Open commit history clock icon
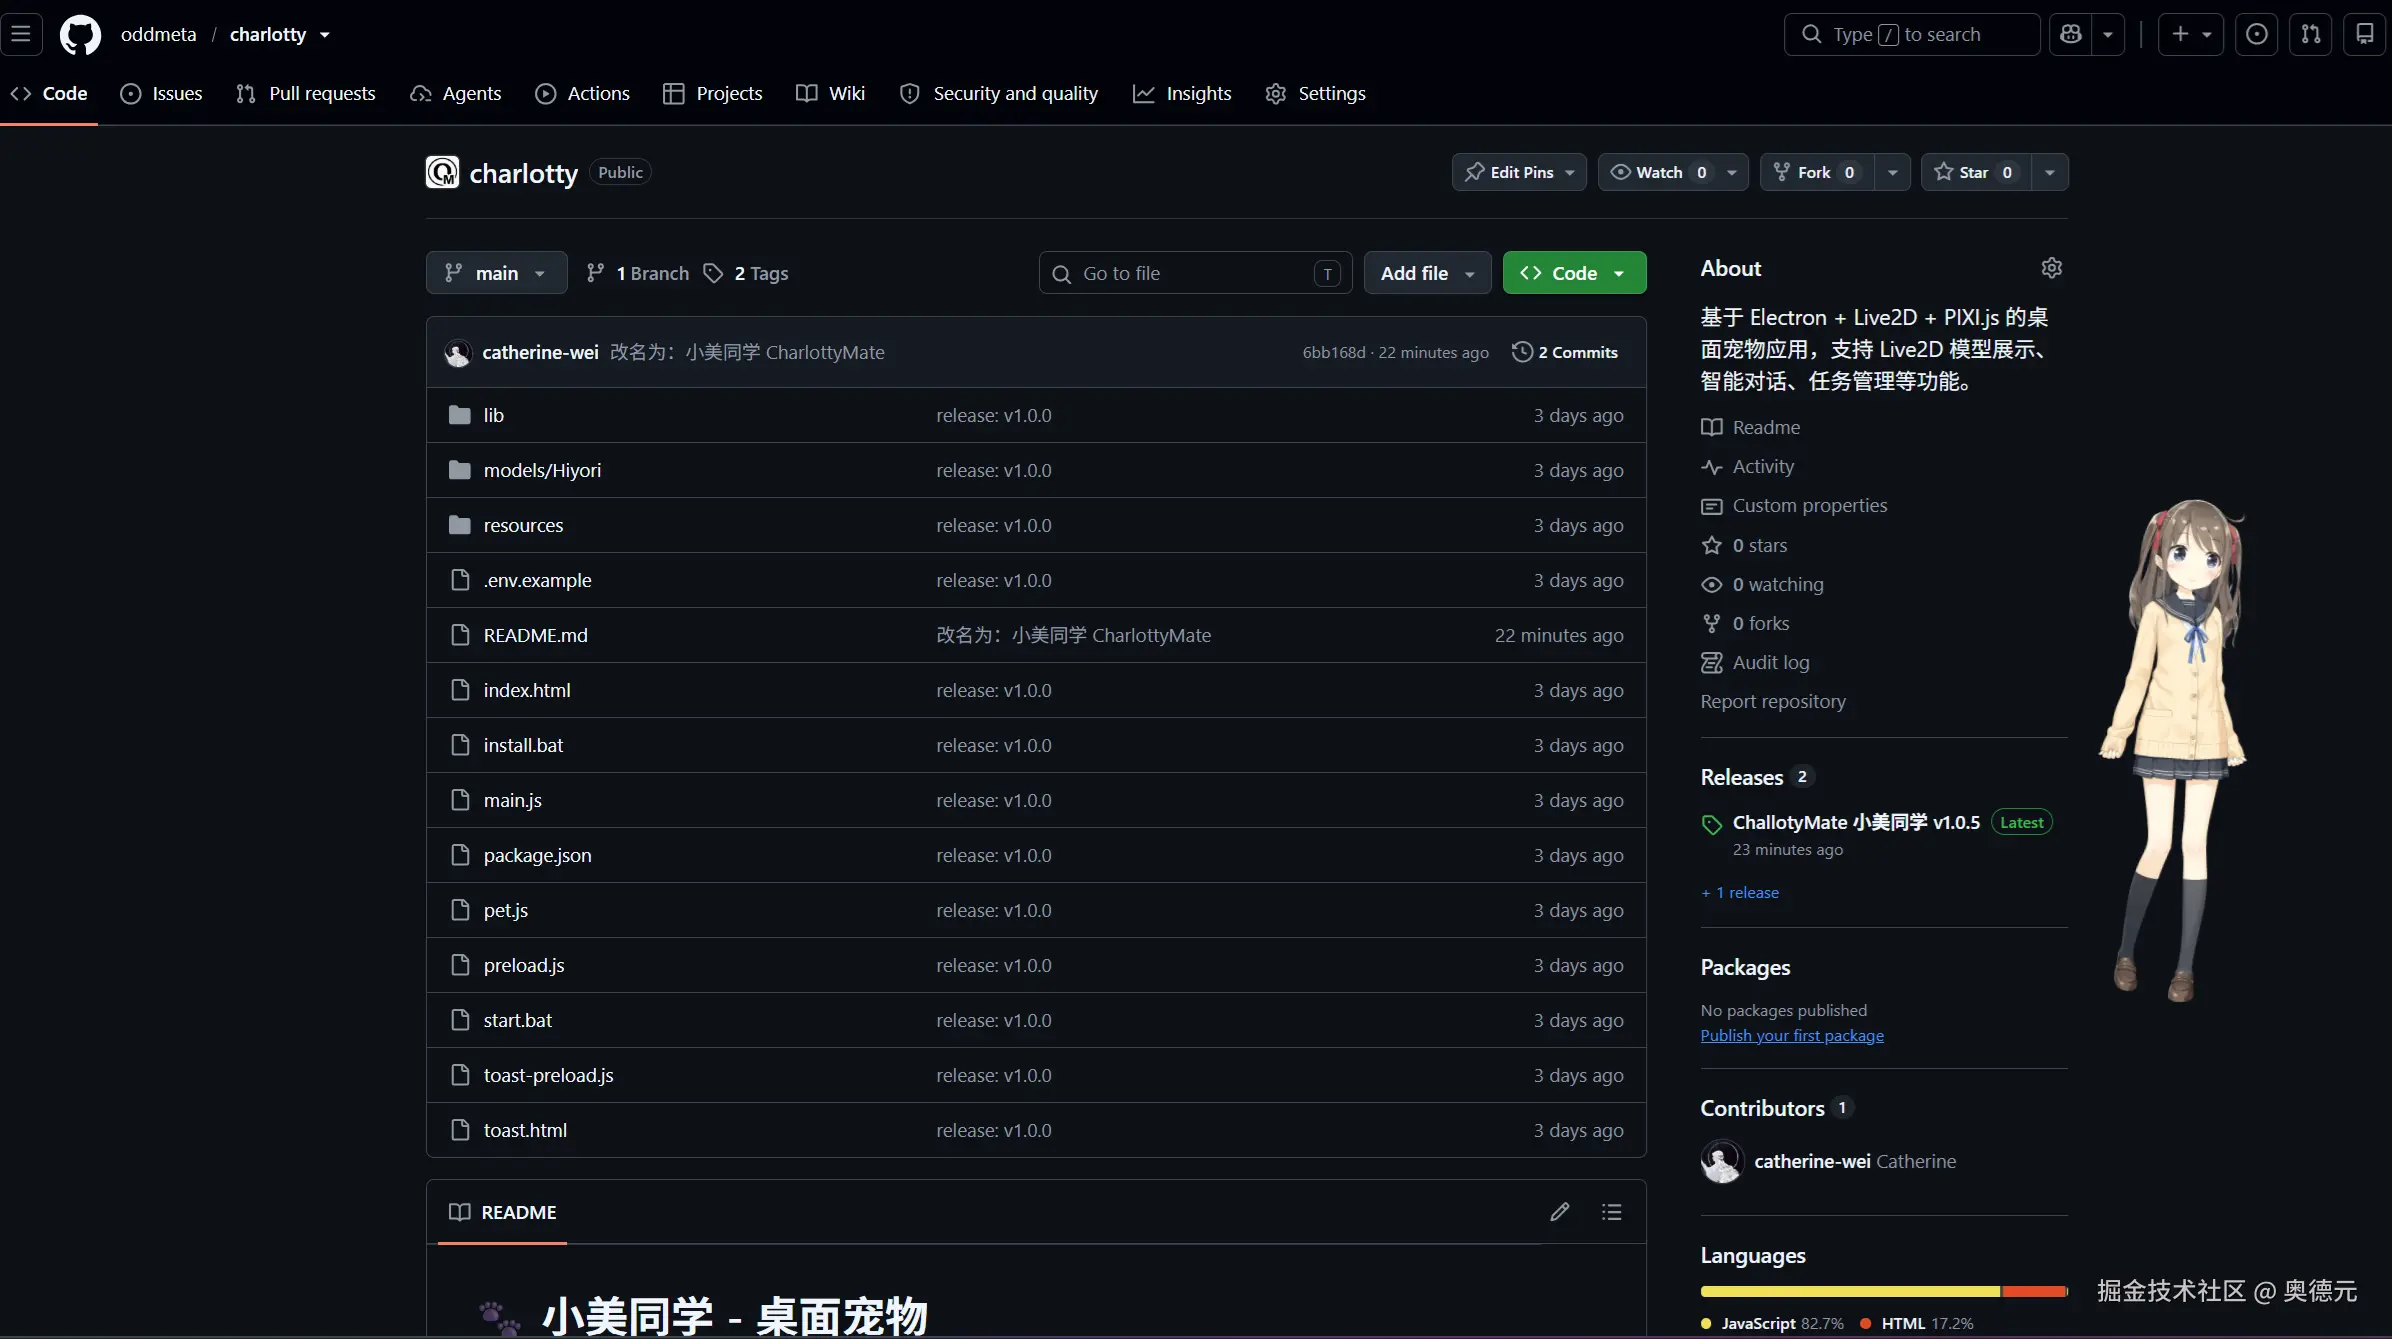The image size is (2392, 1339). (1522, 352)
